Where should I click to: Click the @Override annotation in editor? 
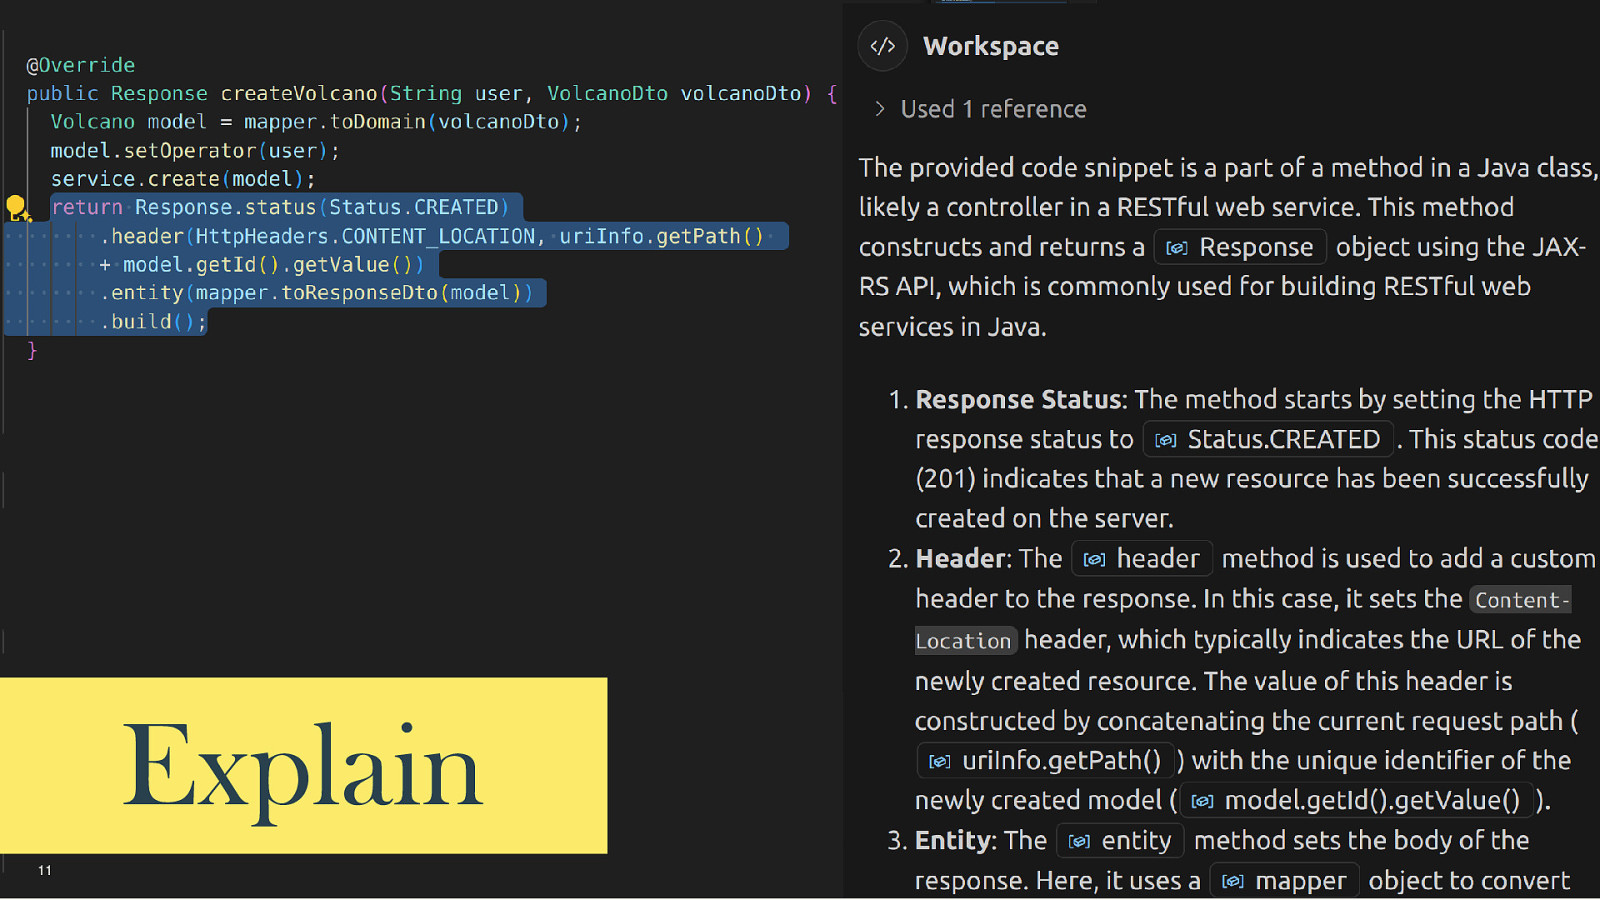click(x=81, y=65)
